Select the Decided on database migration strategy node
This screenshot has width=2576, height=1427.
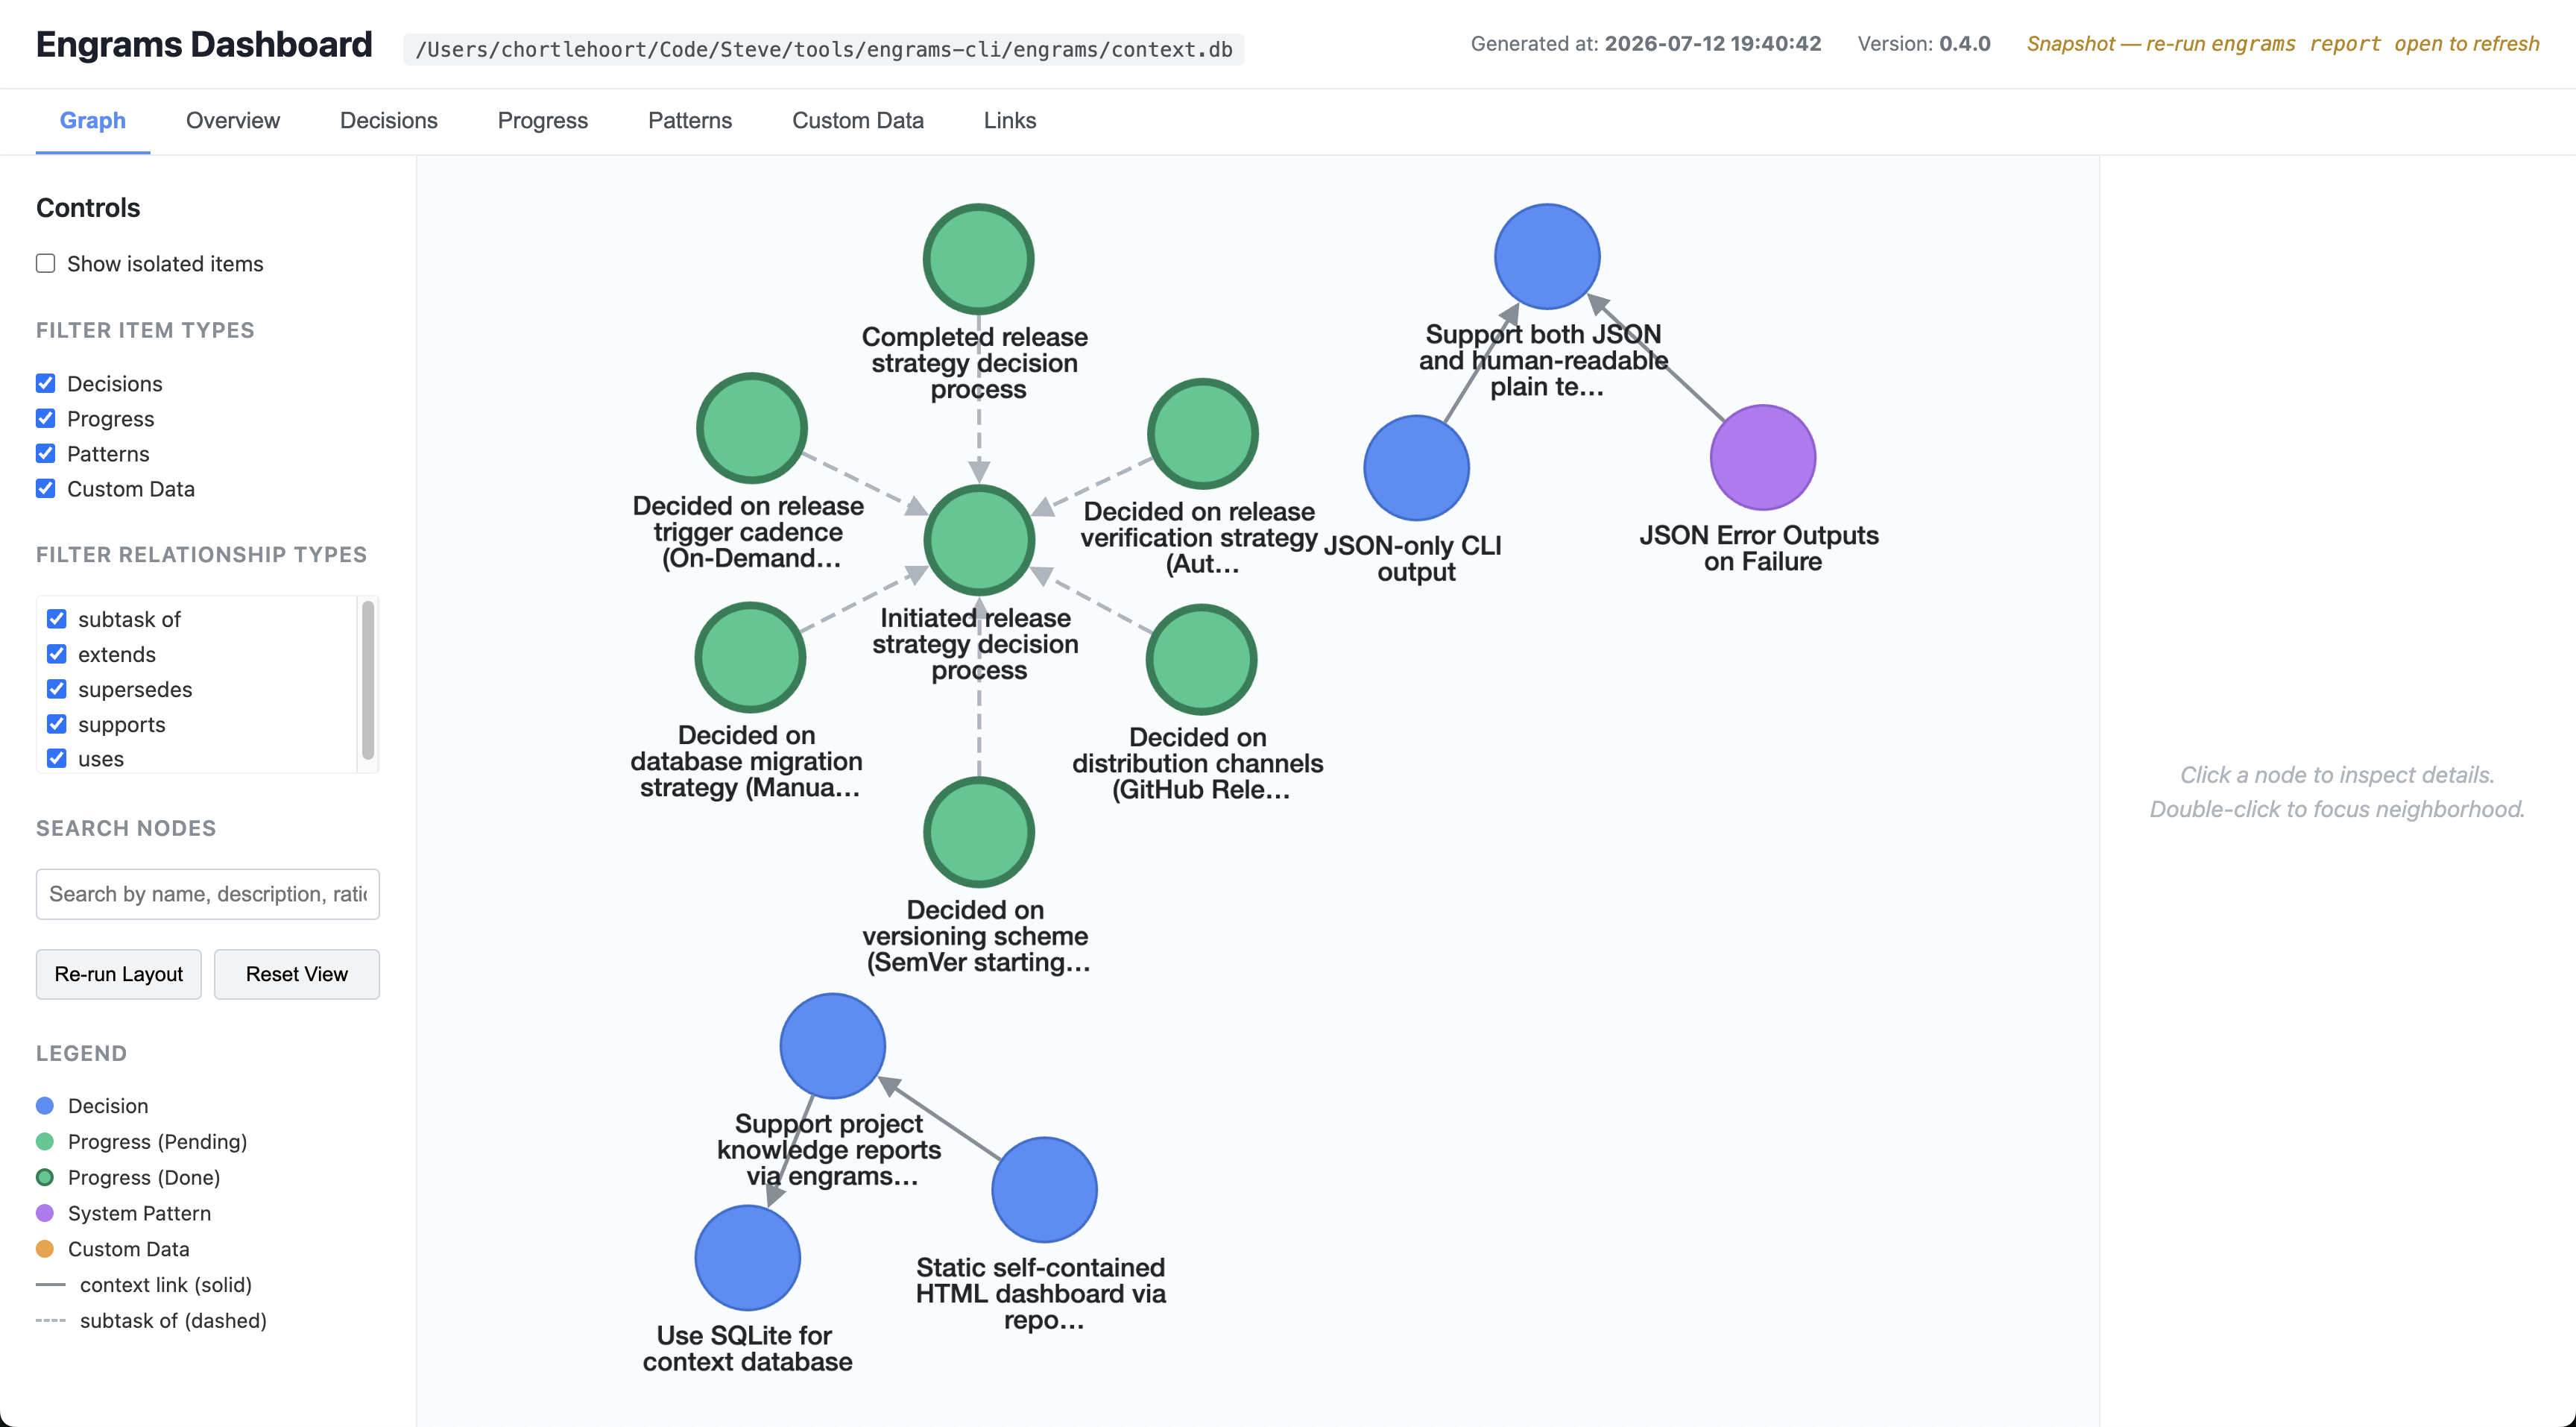pos(750,657)
